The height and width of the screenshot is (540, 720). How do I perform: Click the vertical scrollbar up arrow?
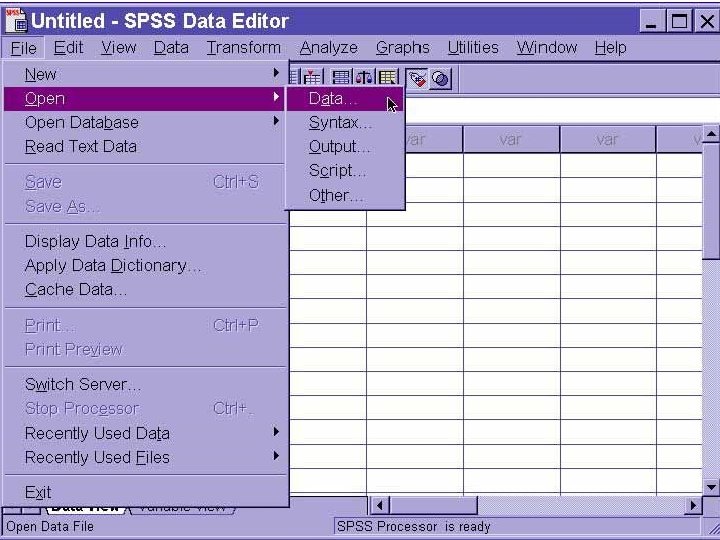tap(711, 134)
